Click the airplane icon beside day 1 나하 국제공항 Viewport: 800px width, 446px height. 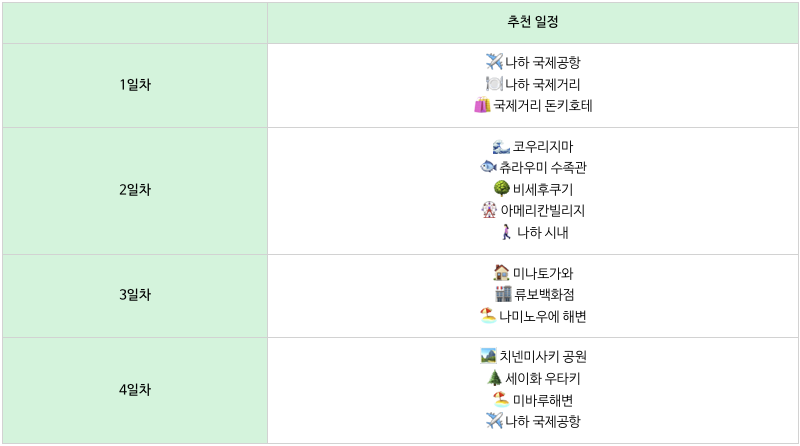tap(494, 62)
